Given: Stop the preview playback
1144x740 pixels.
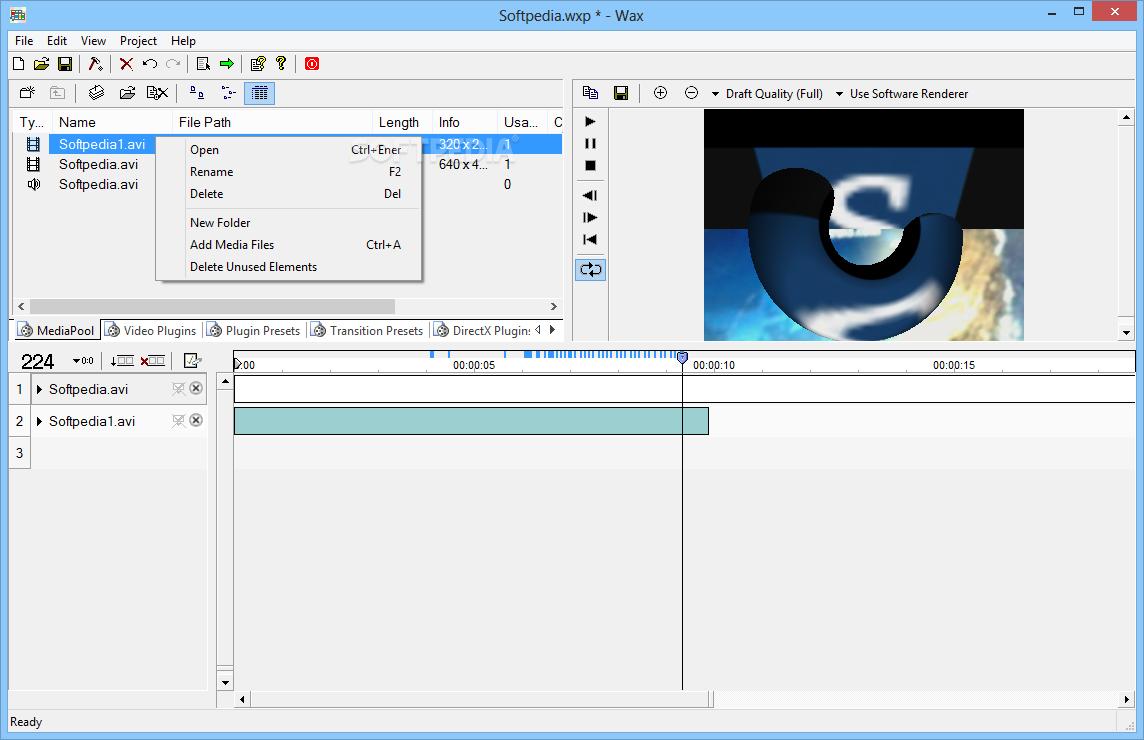Looking at the screenshot, I should point(590,166).
